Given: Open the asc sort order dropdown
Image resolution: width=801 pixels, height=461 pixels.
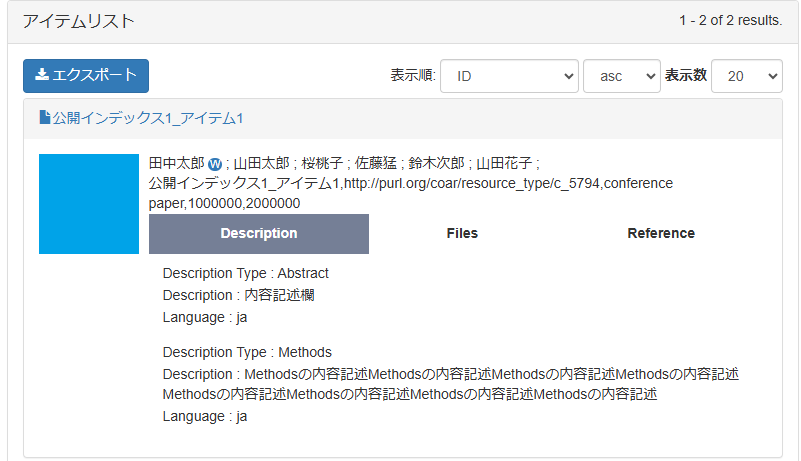Looking at the screenshot, I should 621,75.
